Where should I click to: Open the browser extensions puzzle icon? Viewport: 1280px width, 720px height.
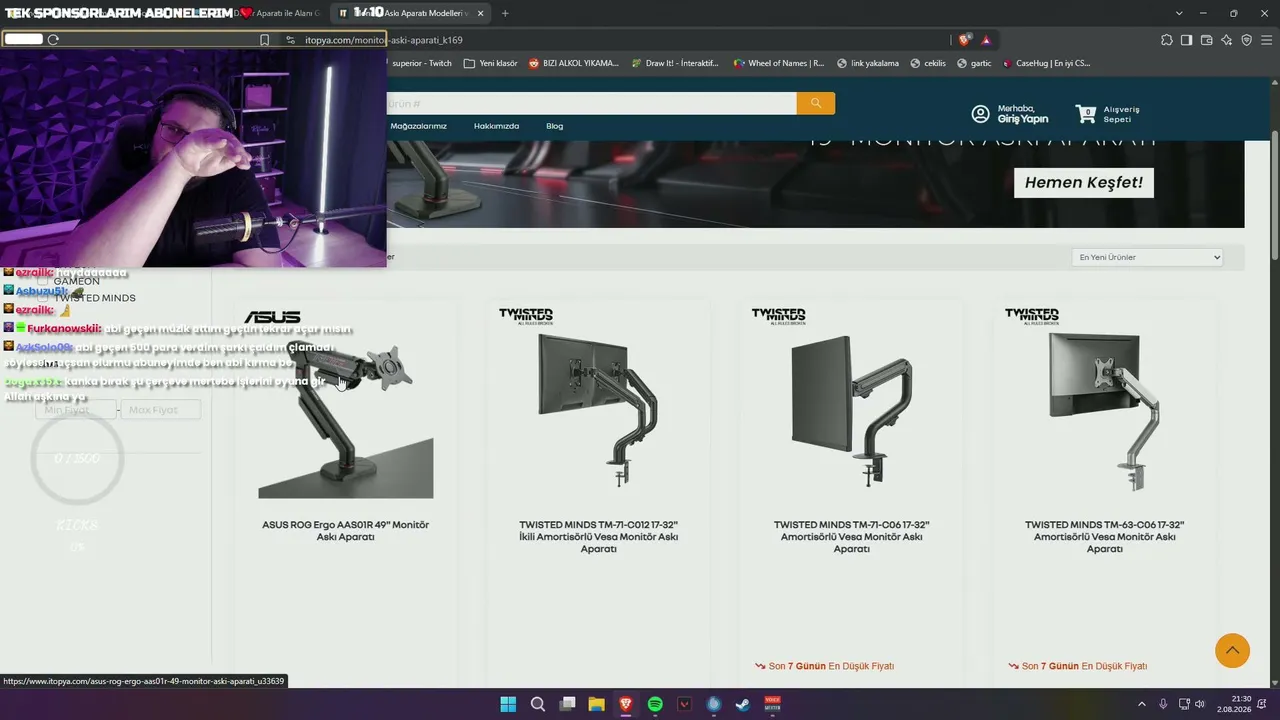pyautogui.click(x=1167, y=40)
